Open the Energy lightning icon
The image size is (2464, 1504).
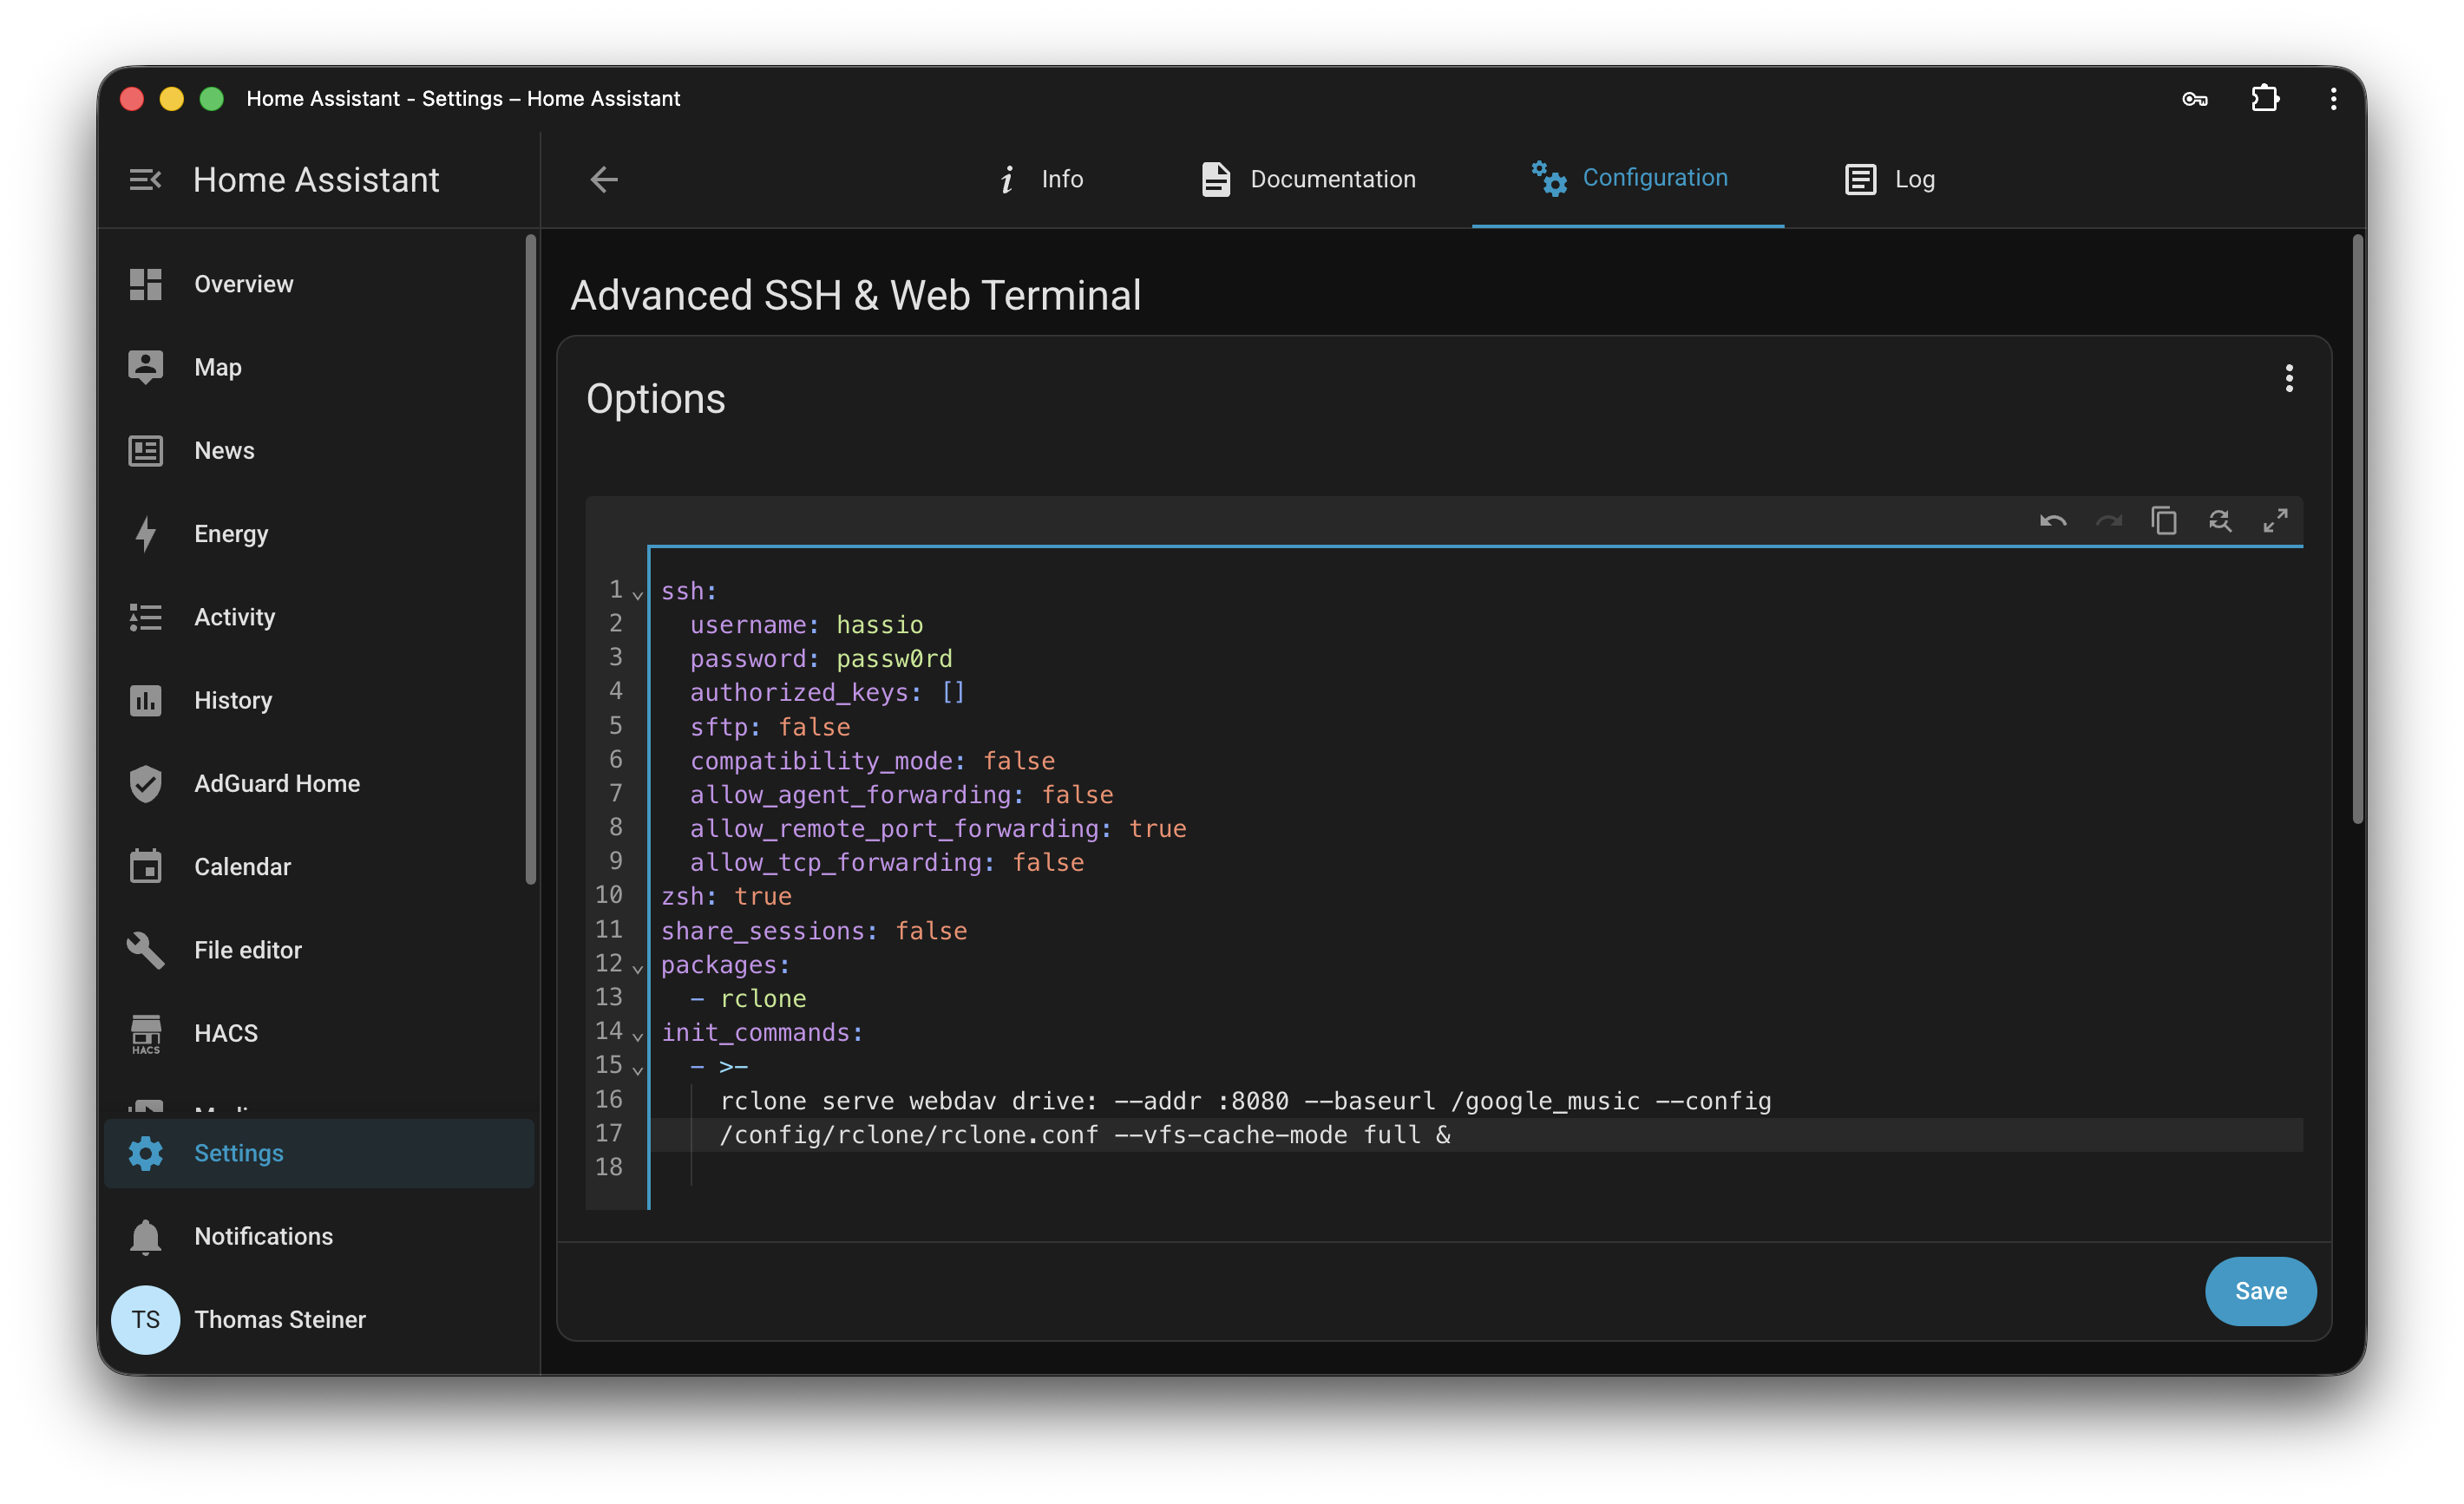pyautogui.click(x=145, y=534)
